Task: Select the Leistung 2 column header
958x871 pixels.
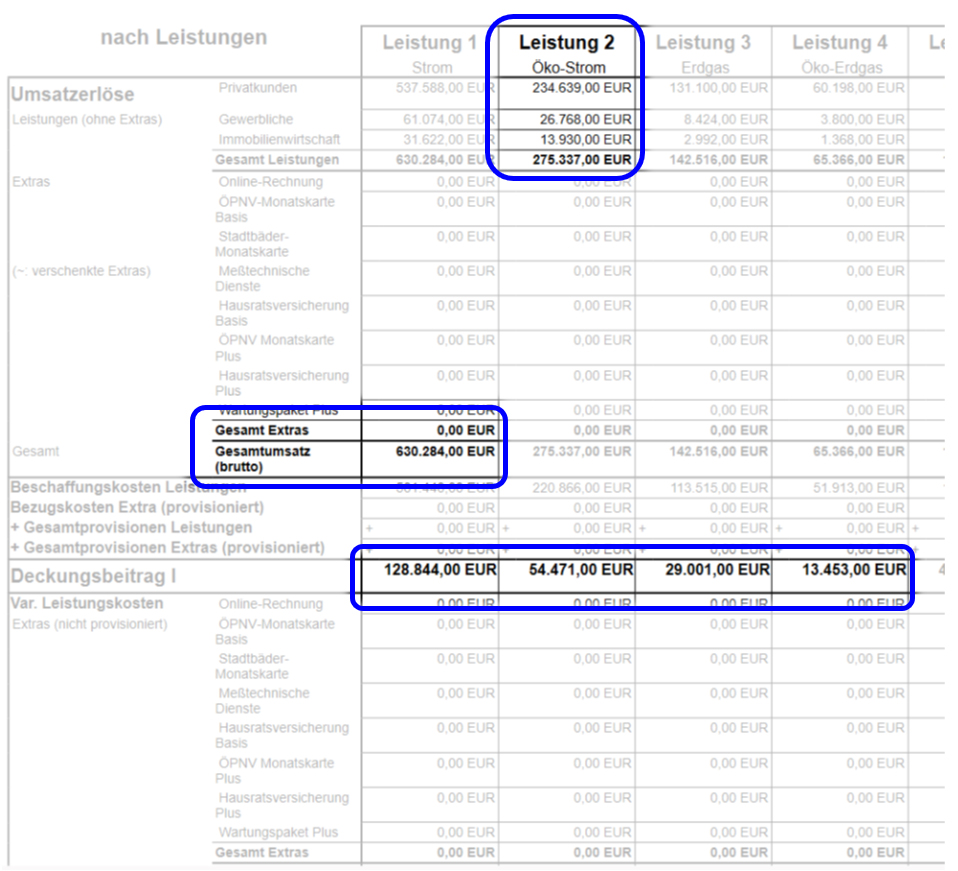Action: [x=566, y=43]
